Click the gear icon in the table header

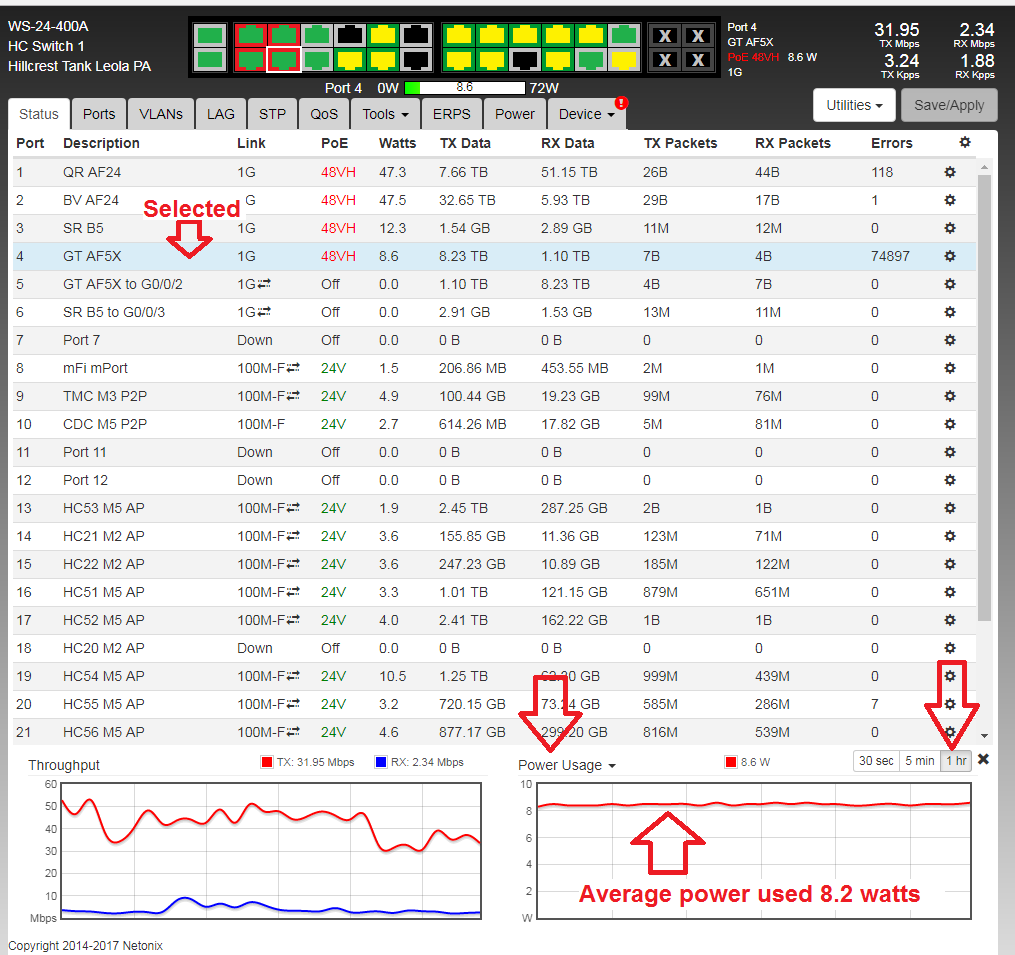[964, 143]
